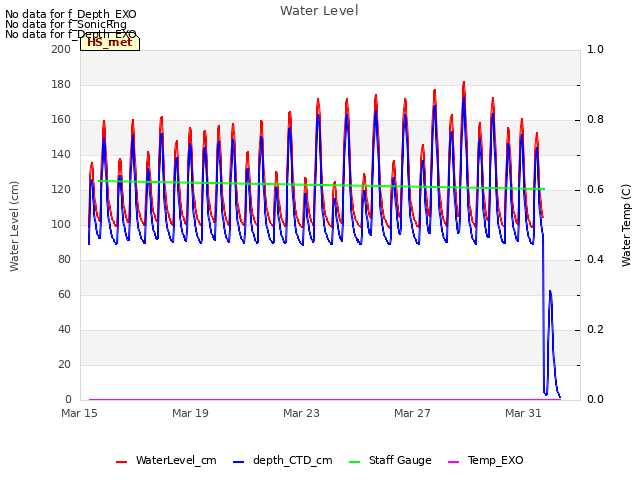Click the 'Water Temp (C)' axis label
640x480 pixels.
coord(626,225)
